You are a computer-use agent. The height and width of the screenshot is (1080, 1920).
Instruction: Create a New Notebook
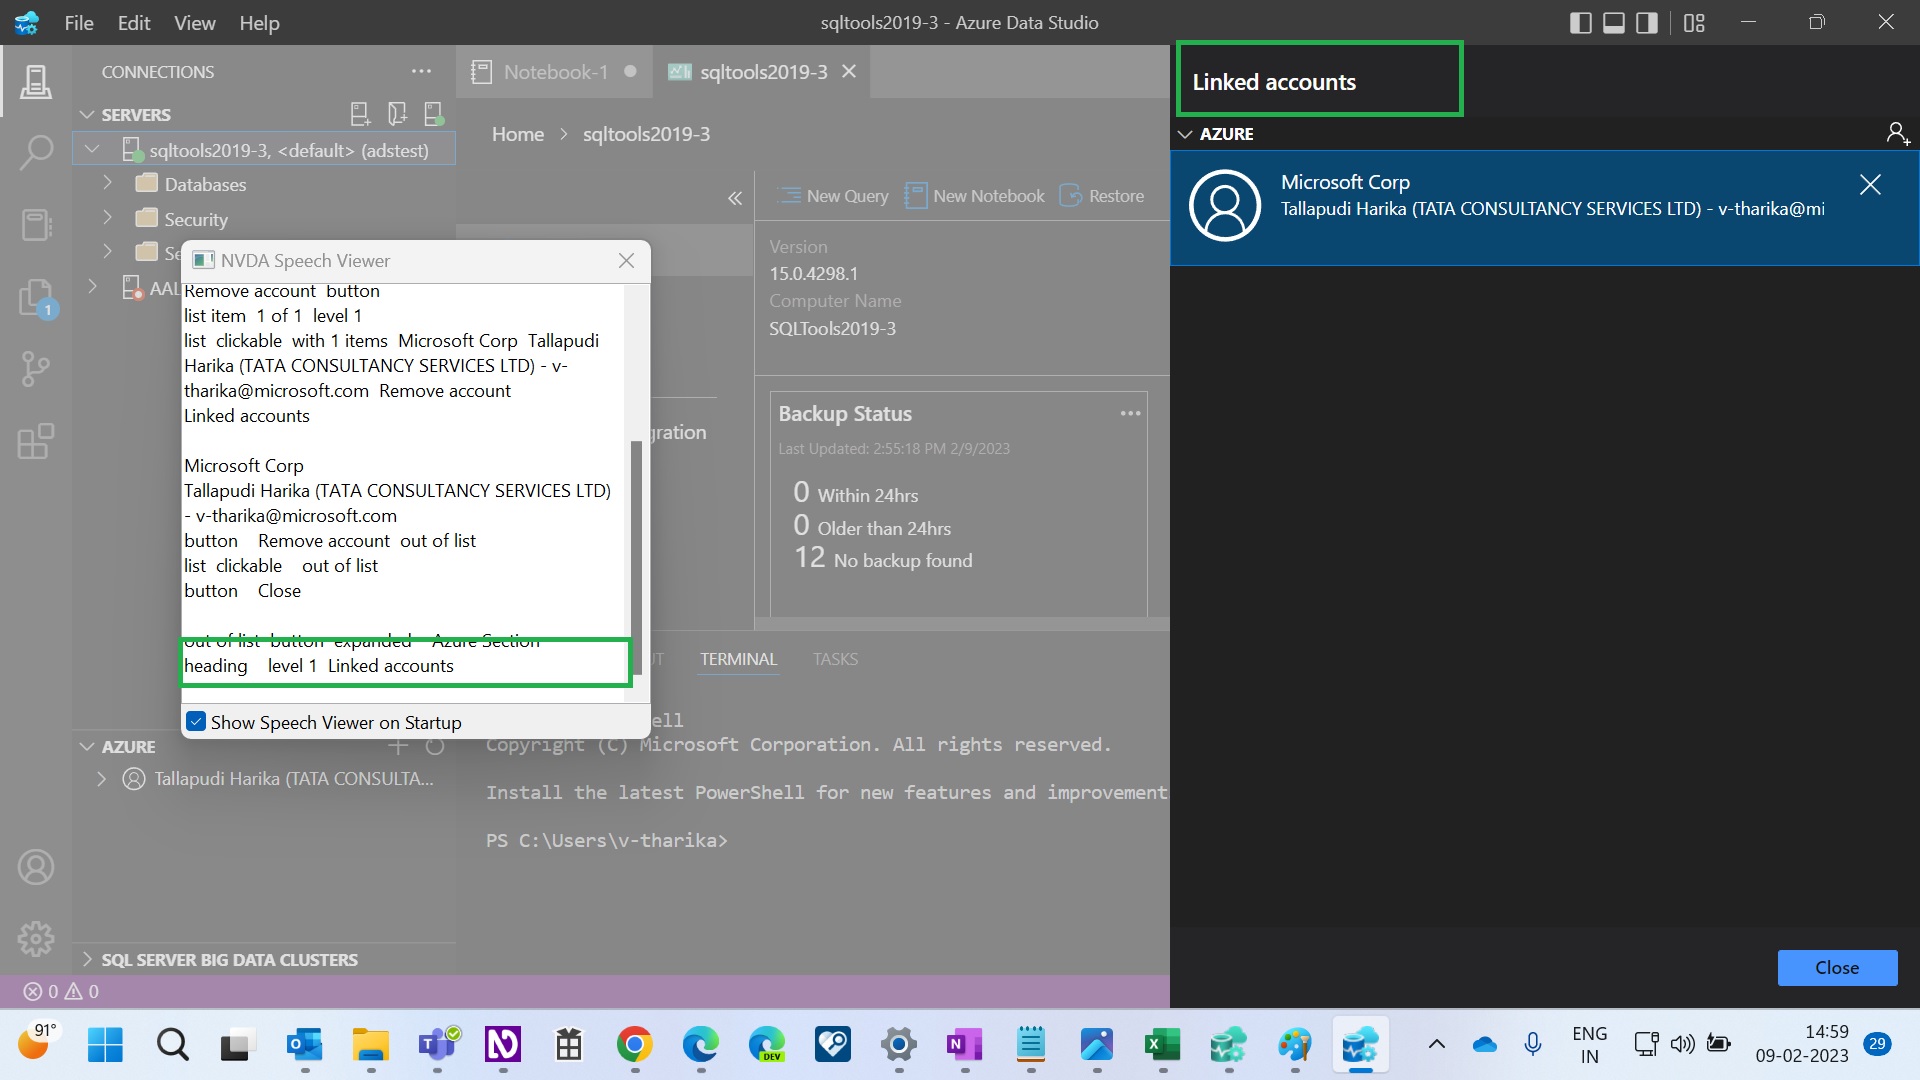(975, 195)
